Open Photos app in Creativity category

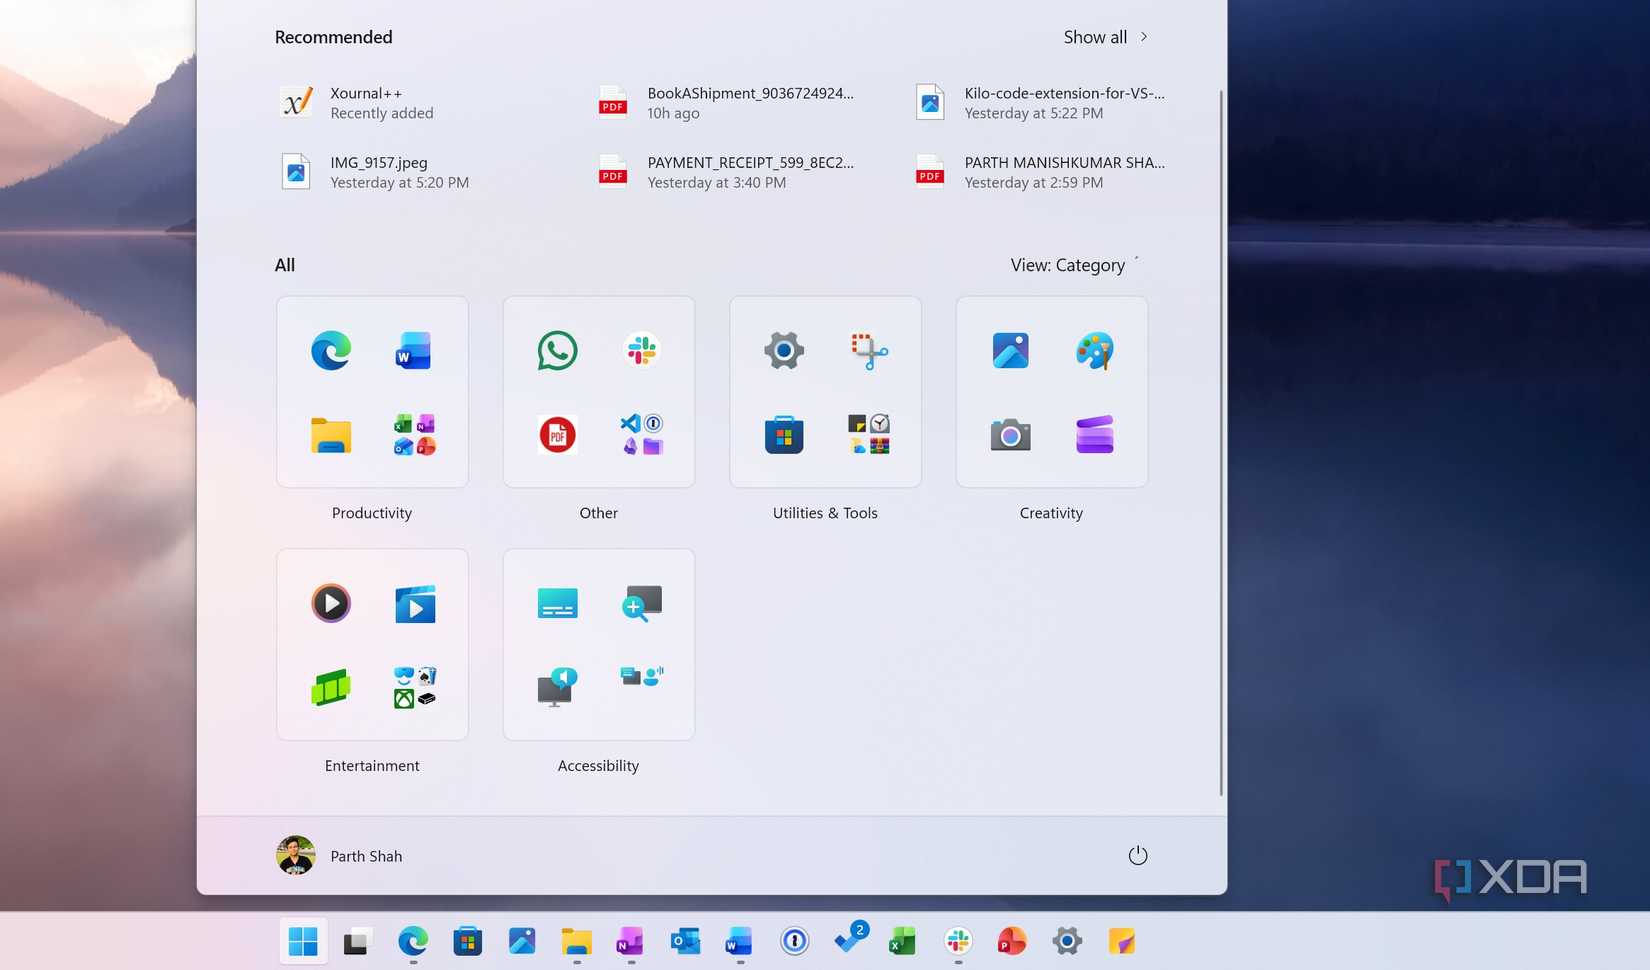tap(1010, 351)
